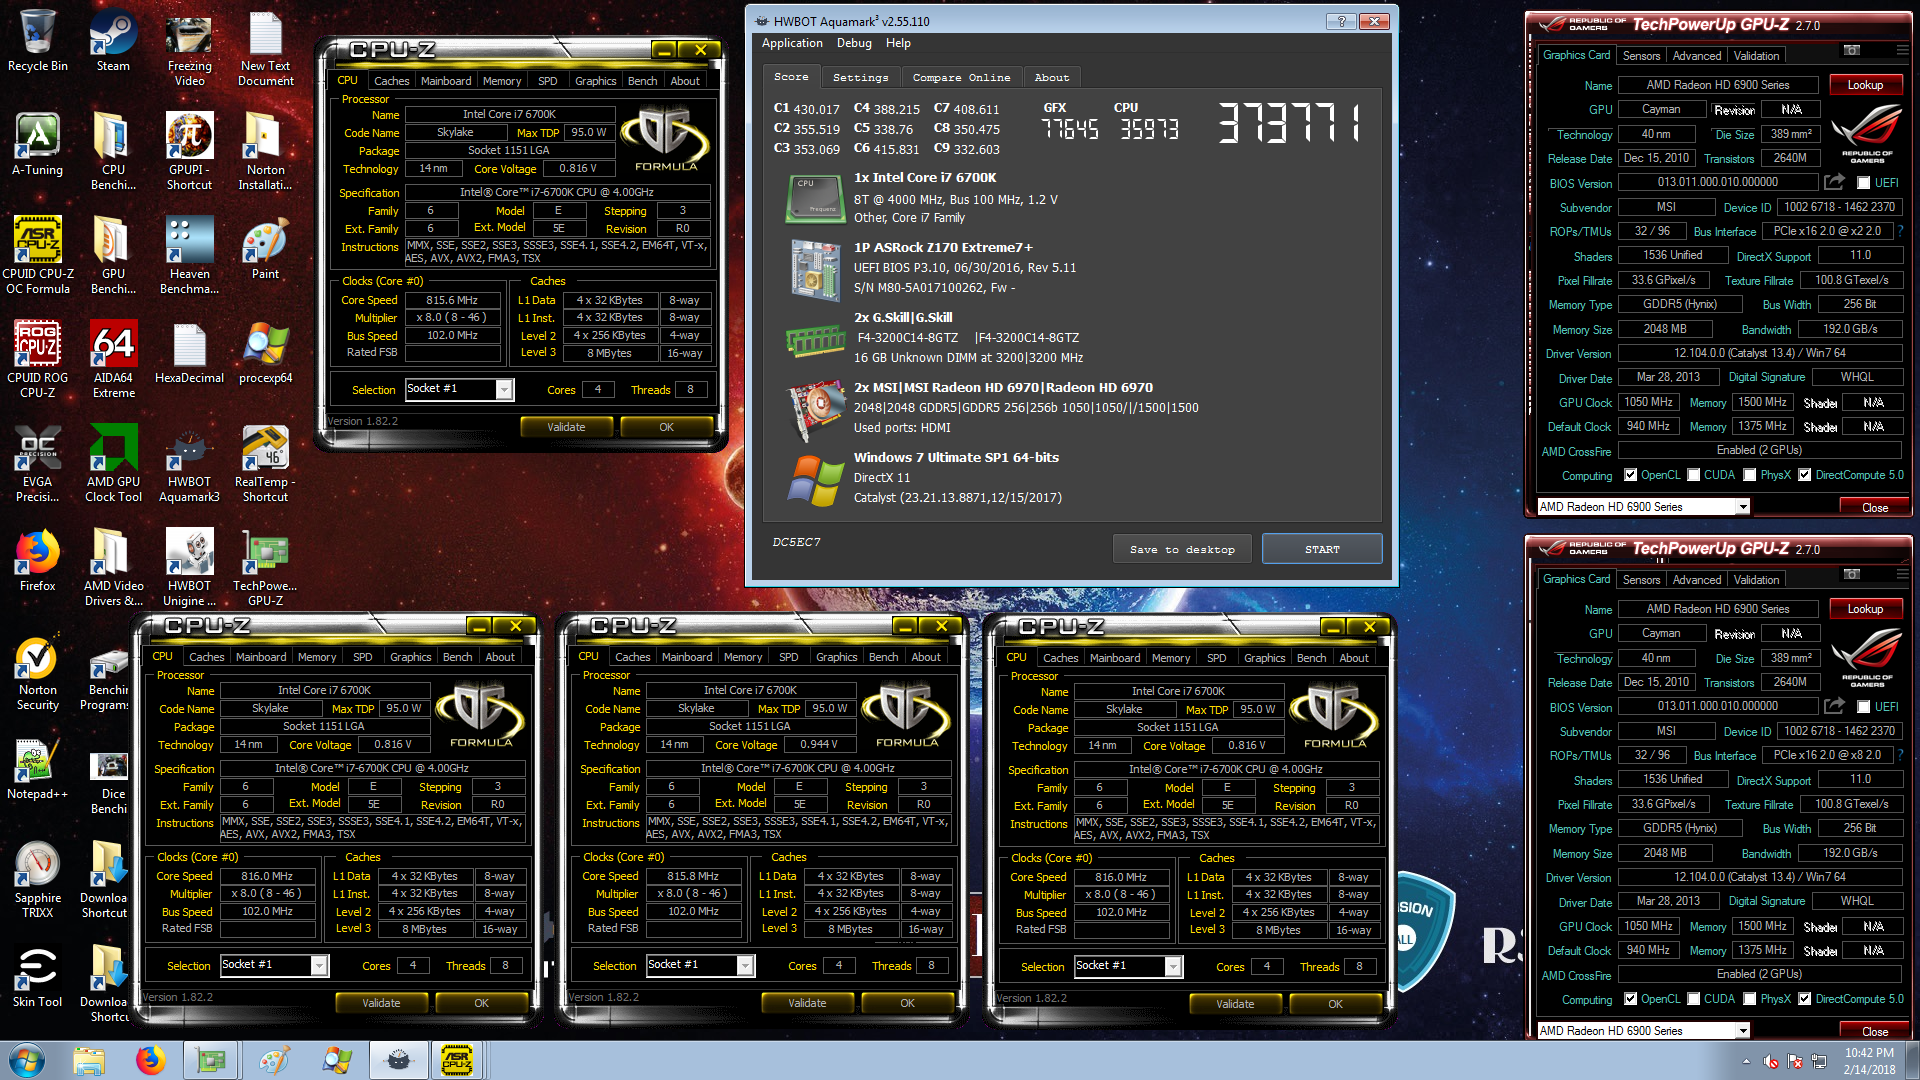Expand Socket #1 dropdown in top CPU-Z window
The height and width of the screenshot is (1080, 1920).
[x=505, y=389]
